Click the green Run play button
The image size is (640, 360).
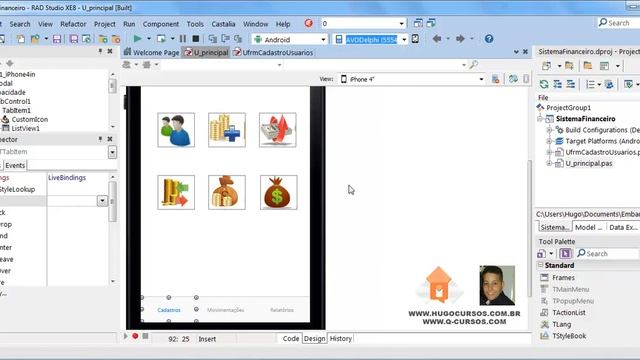pos(138,39)
